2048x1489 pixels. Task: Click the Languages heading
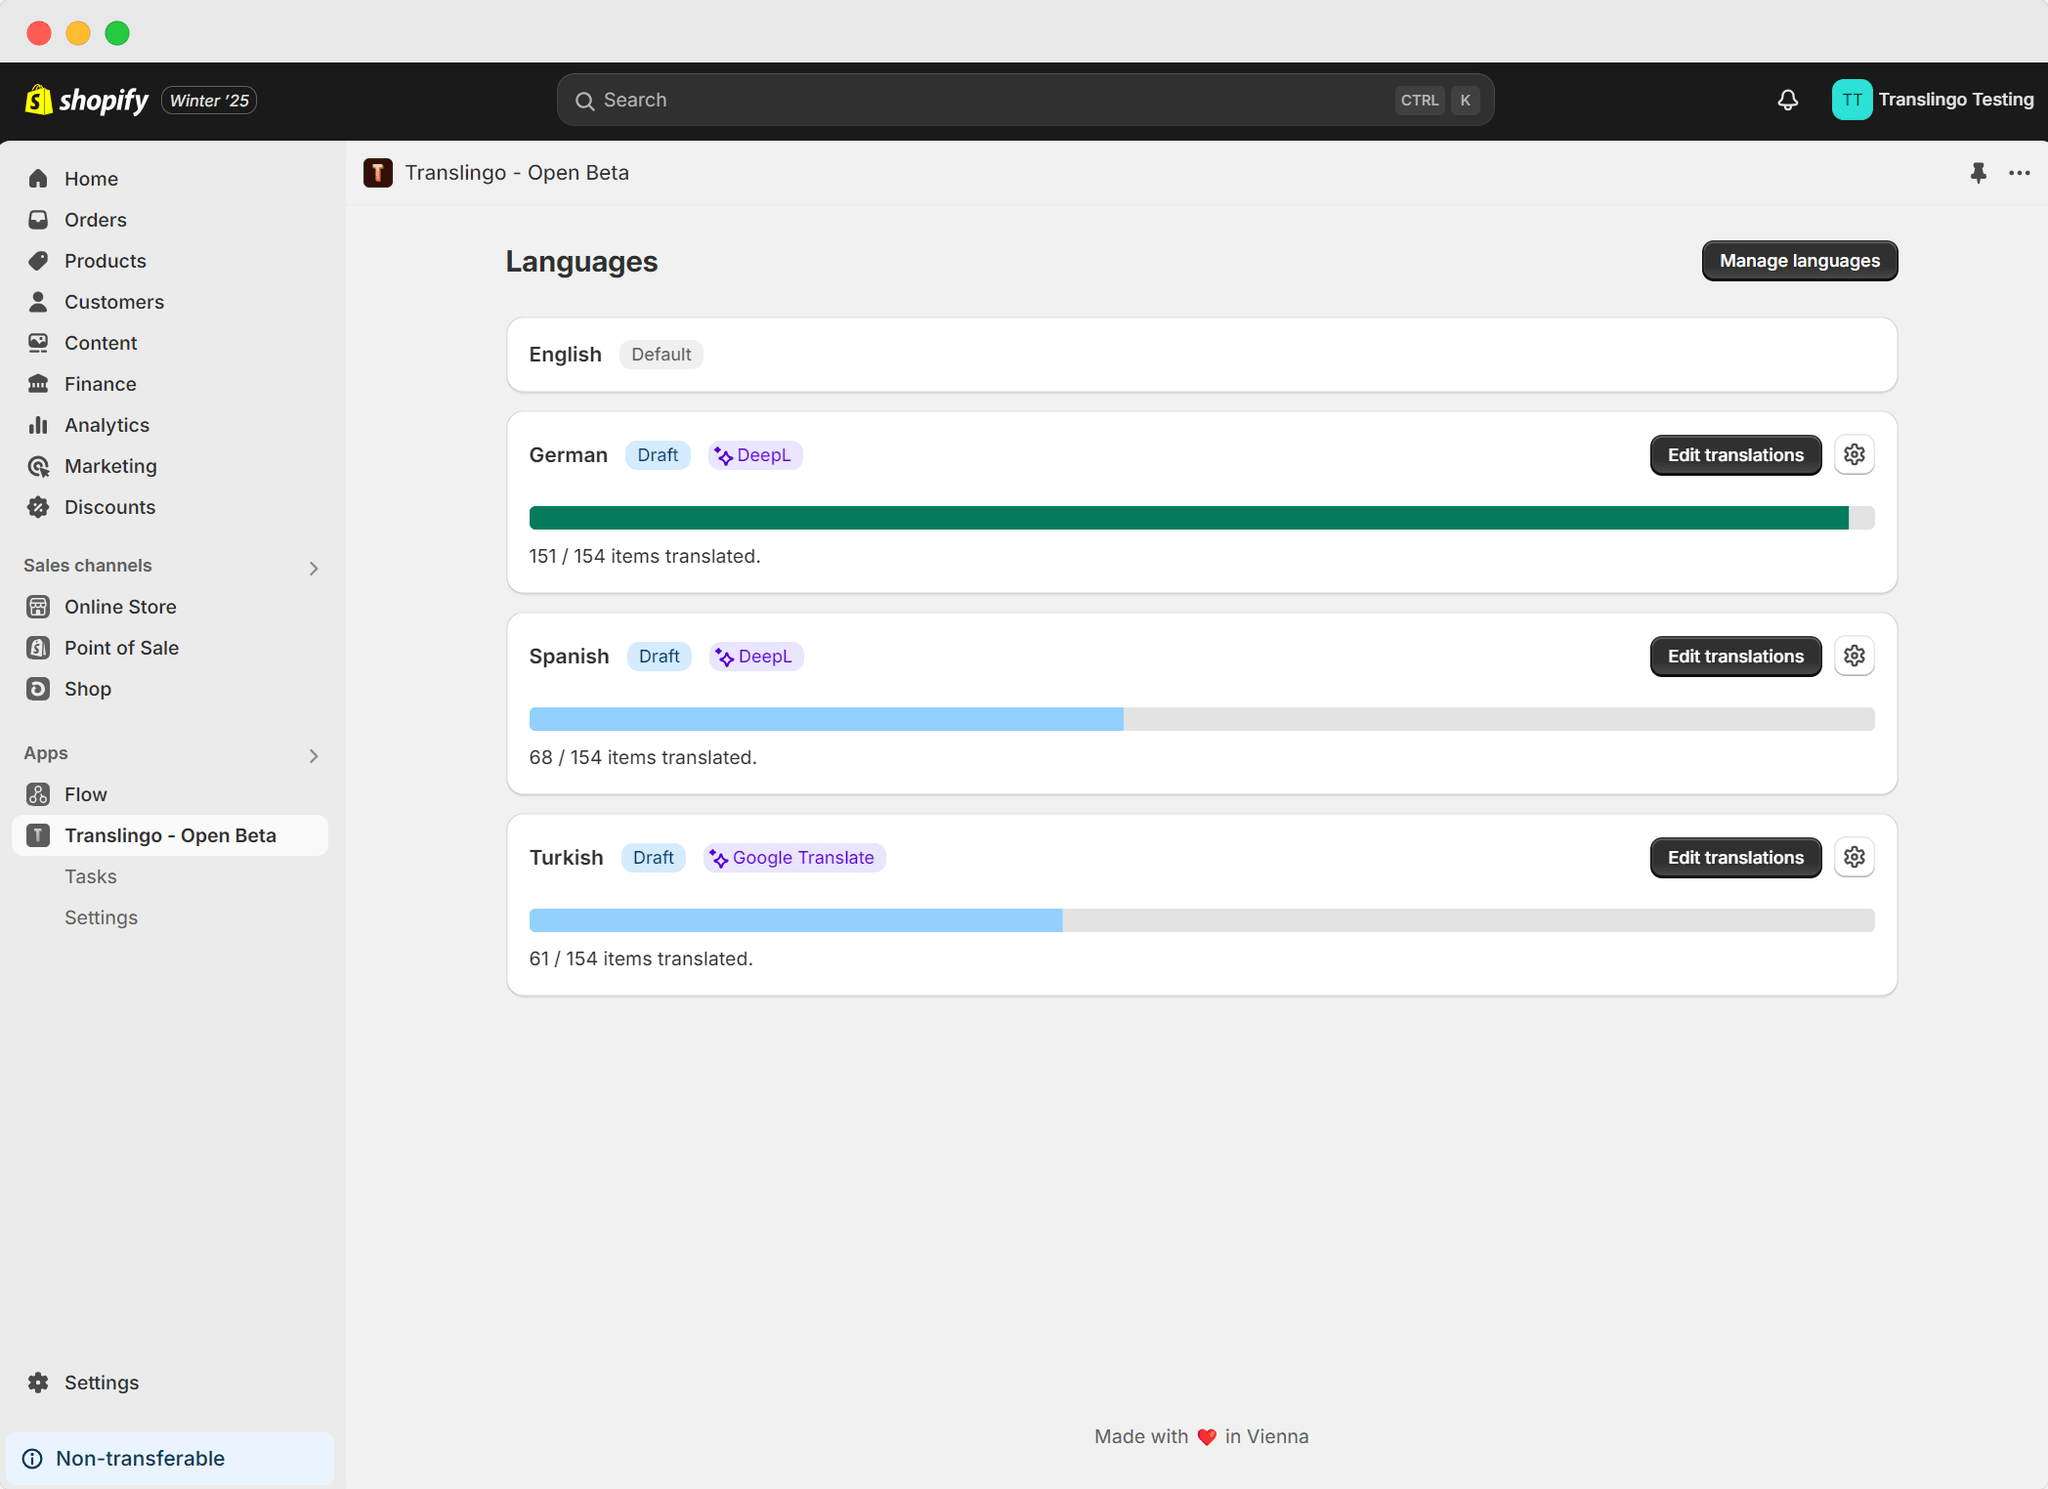click(581, 261)
